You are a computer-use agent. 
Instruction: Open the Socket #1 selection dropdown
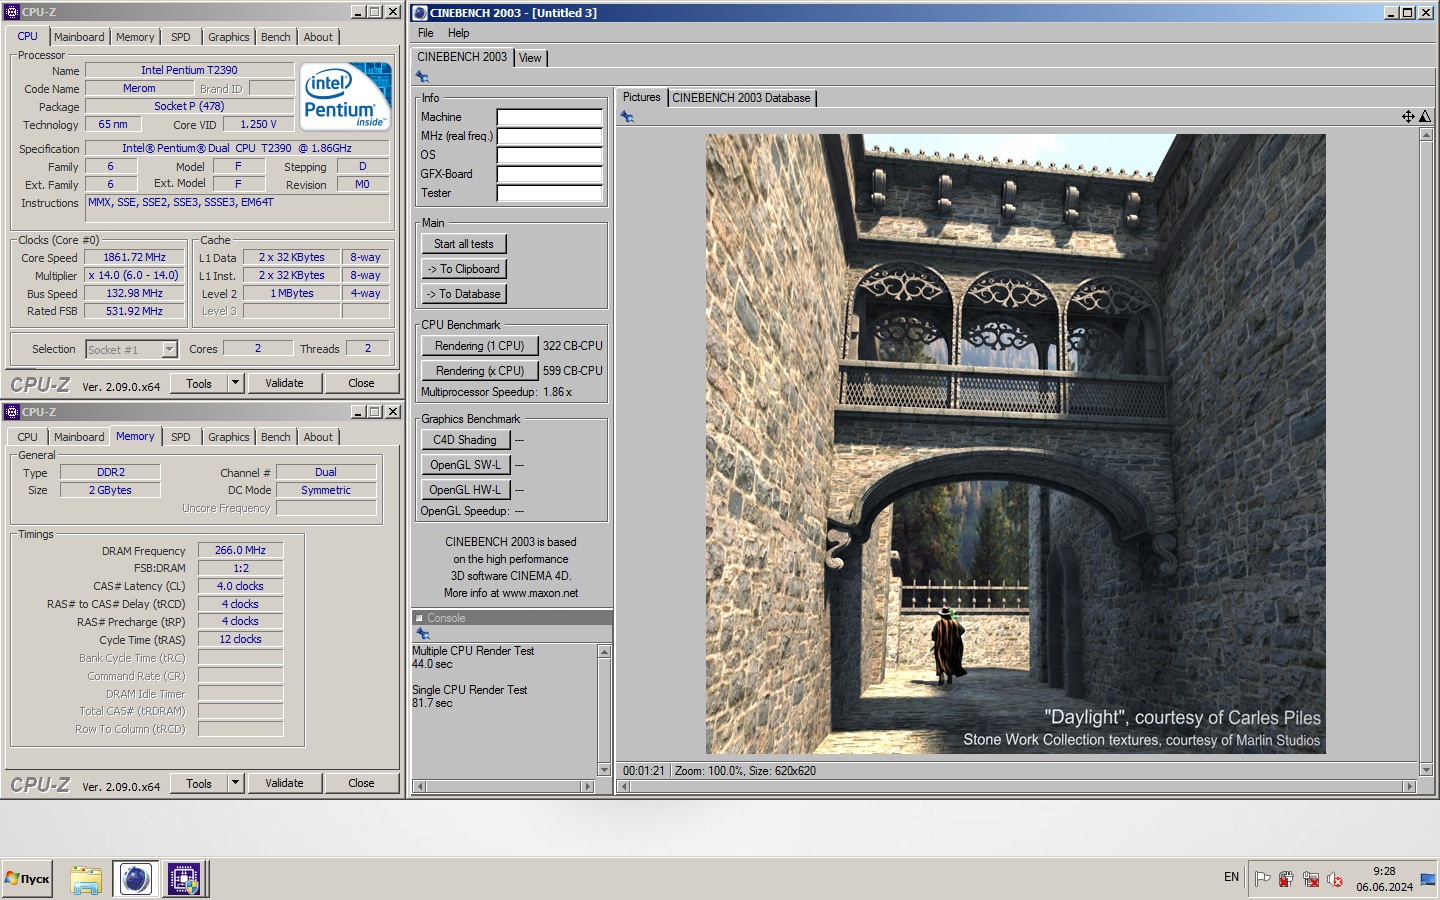coord(170,349)
